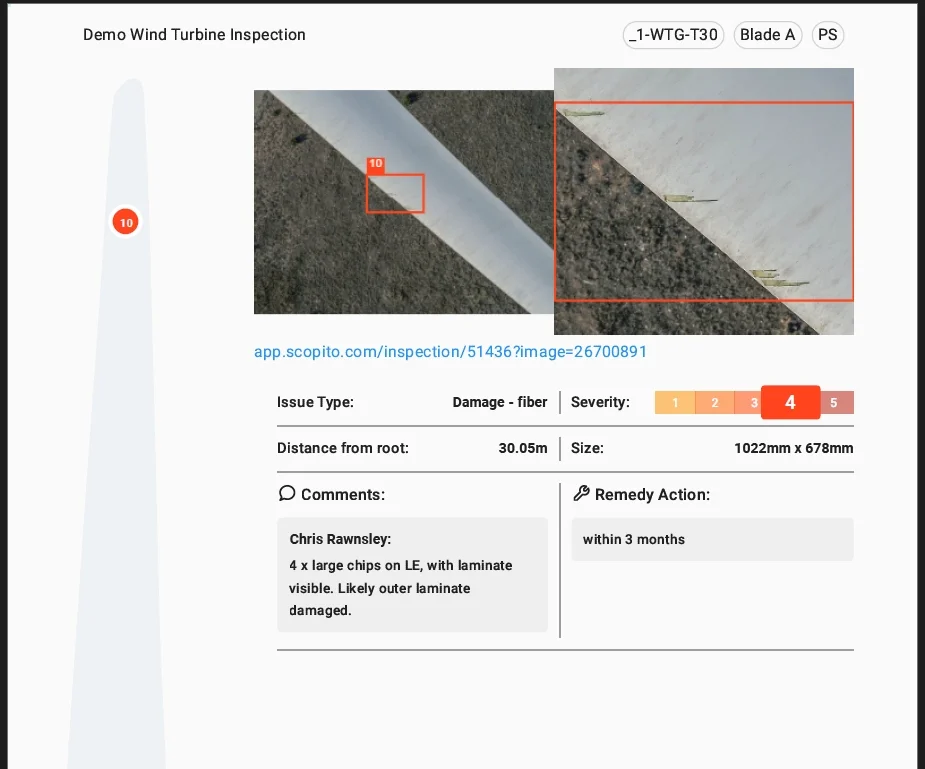
Task: Select severity level 5
Action: tap(837, 403)
